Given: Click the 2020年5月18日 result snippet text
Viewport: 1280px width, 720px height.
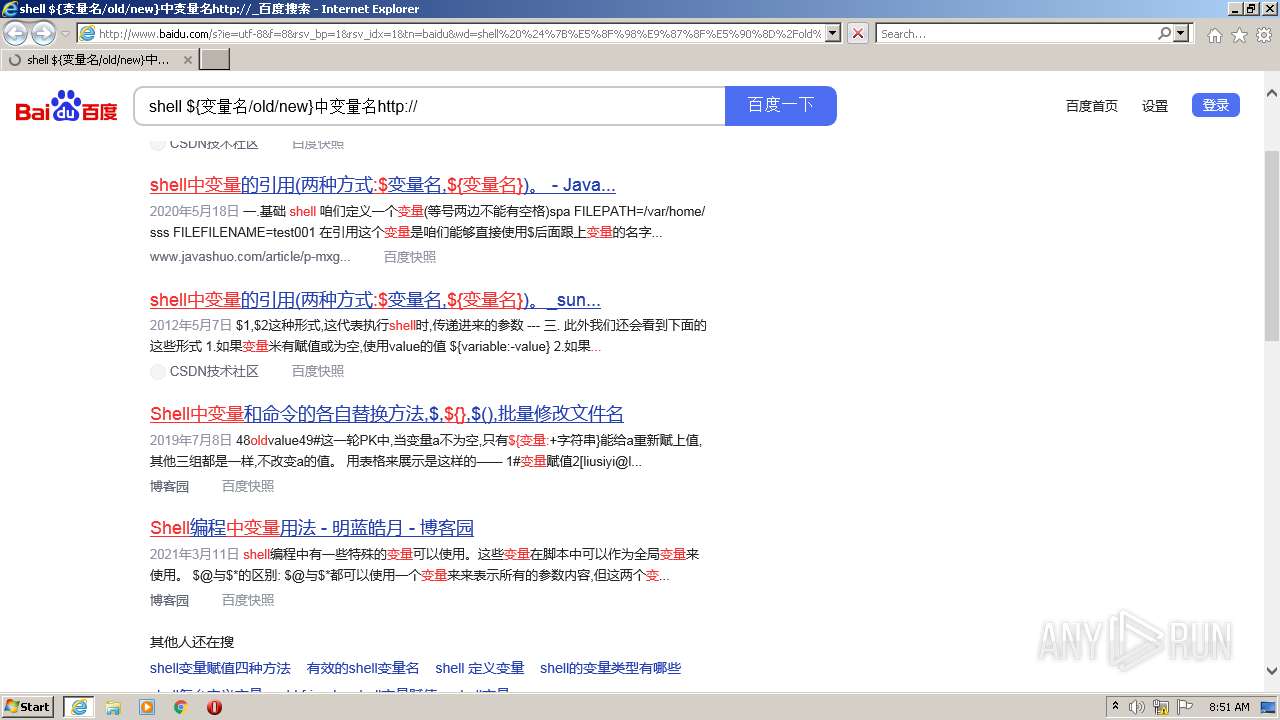Looking at the screenshot, I should [x=428, y=222].
